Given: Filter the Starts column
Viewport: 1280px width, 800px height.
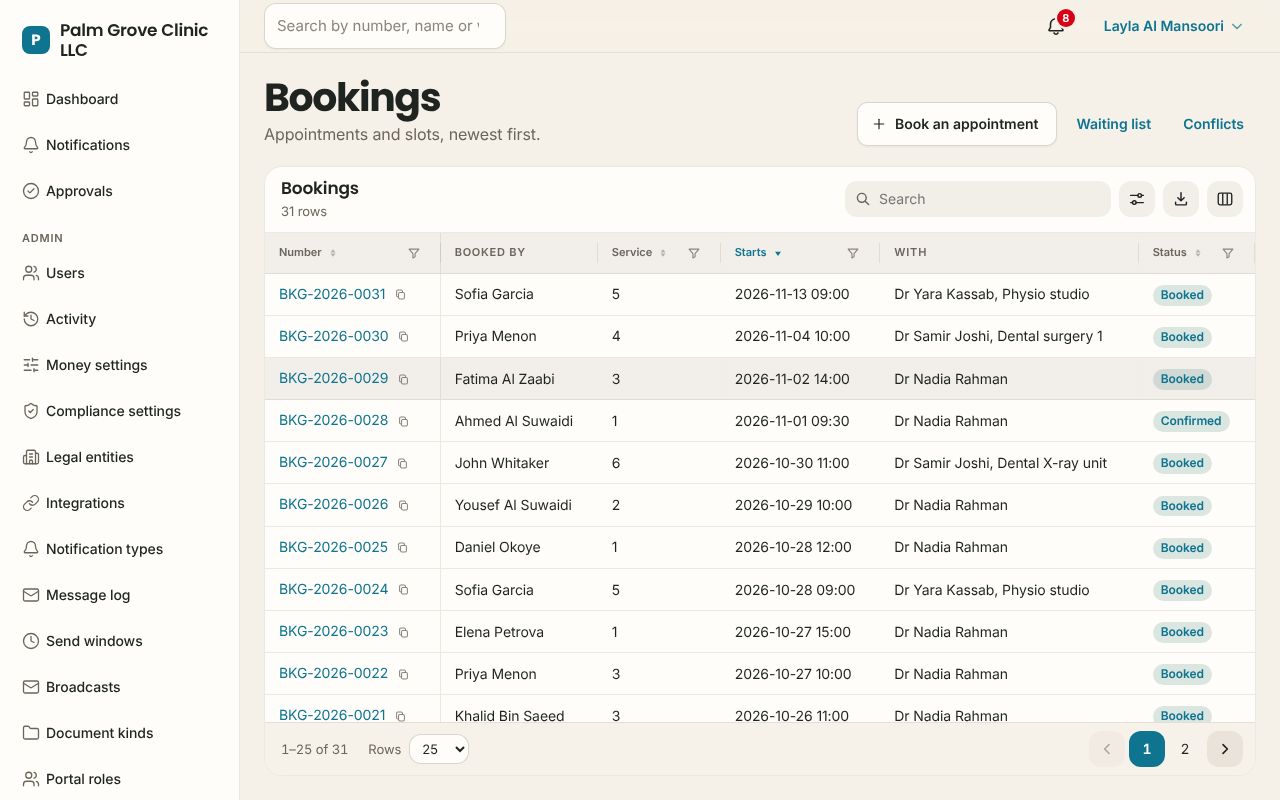Looking at the screenshot, I should [x=853, y=253].
